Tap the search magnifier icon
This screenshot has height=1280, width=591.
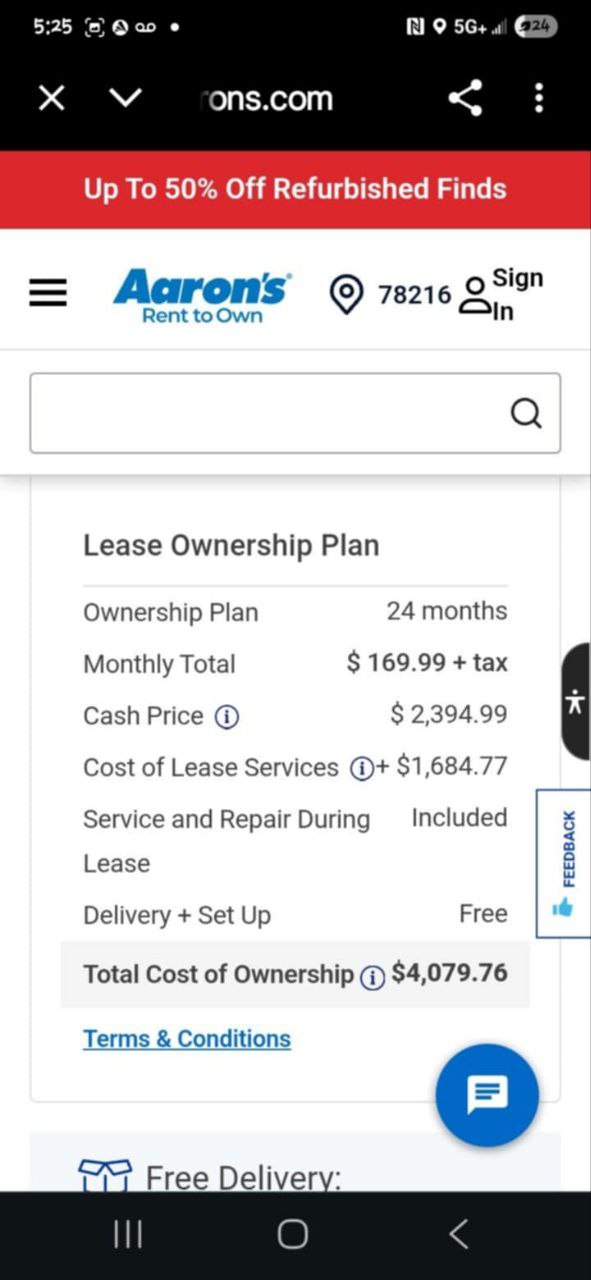tap(526, 413)
